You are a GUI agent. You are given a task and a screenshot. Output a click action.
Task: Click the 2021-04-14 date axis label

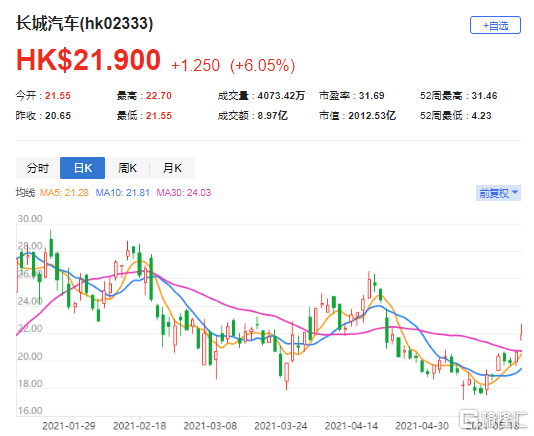pyautogui.click(x=351, y=426)
